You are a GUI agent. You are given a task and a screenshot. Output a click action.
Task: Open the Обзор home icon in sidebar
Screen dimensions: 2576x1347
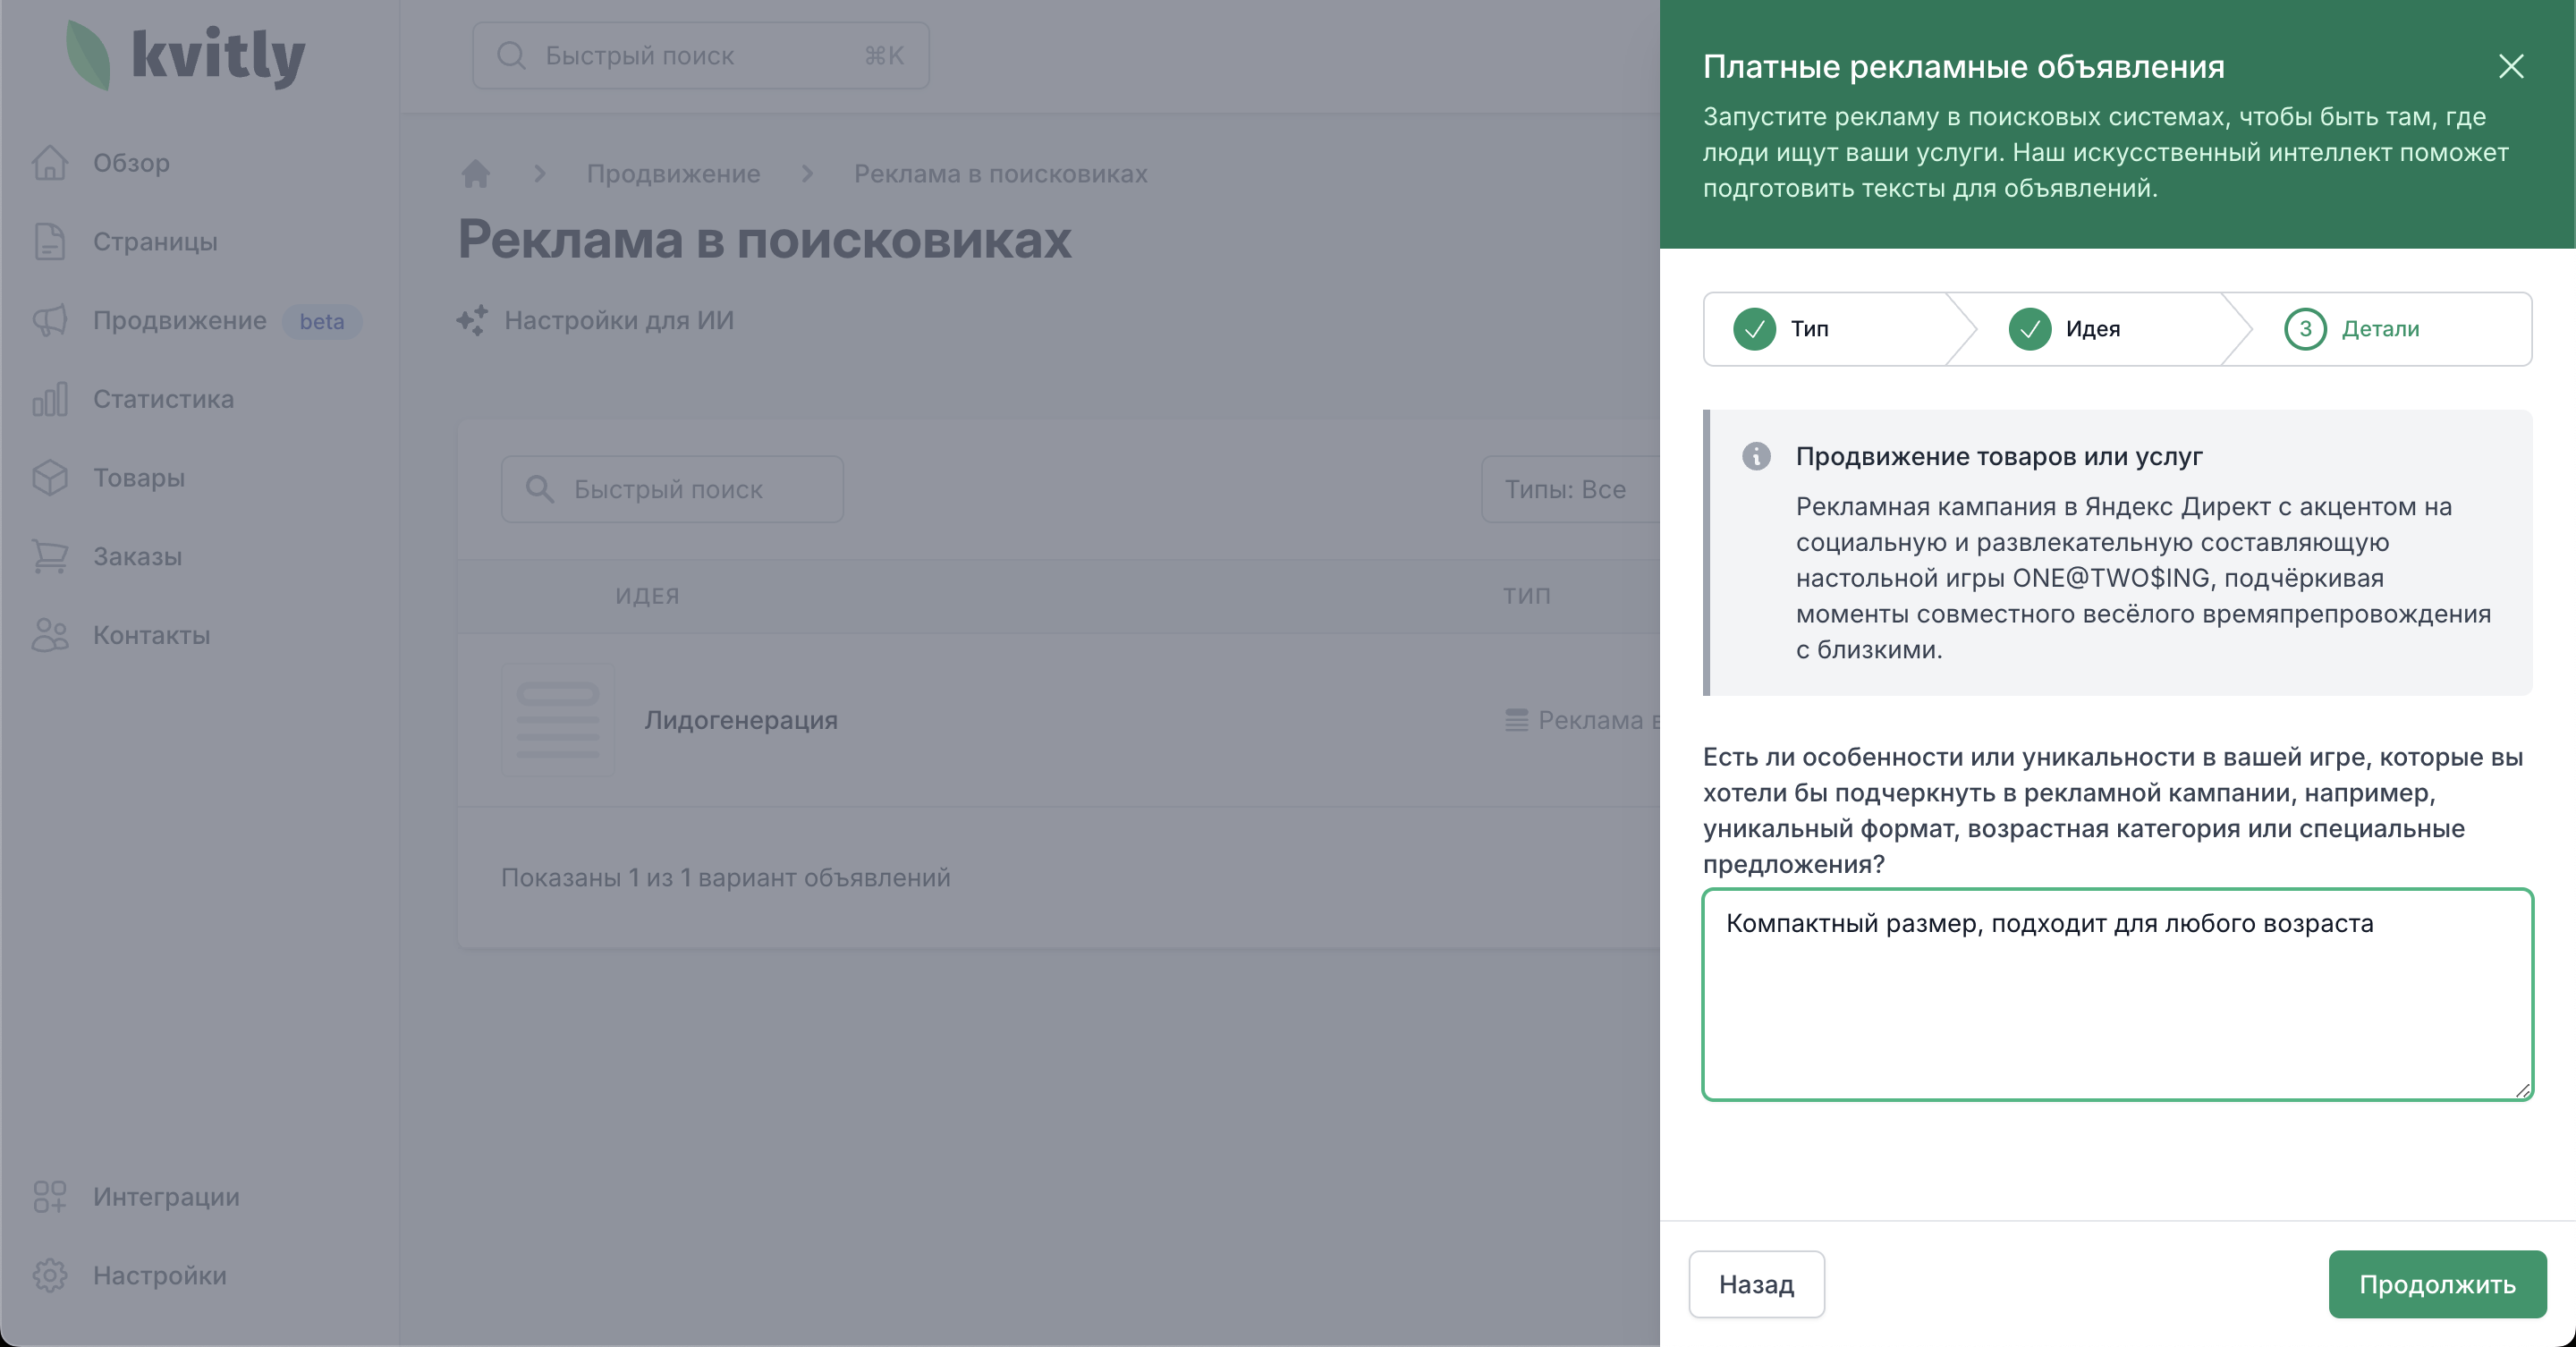coord(50,162)
